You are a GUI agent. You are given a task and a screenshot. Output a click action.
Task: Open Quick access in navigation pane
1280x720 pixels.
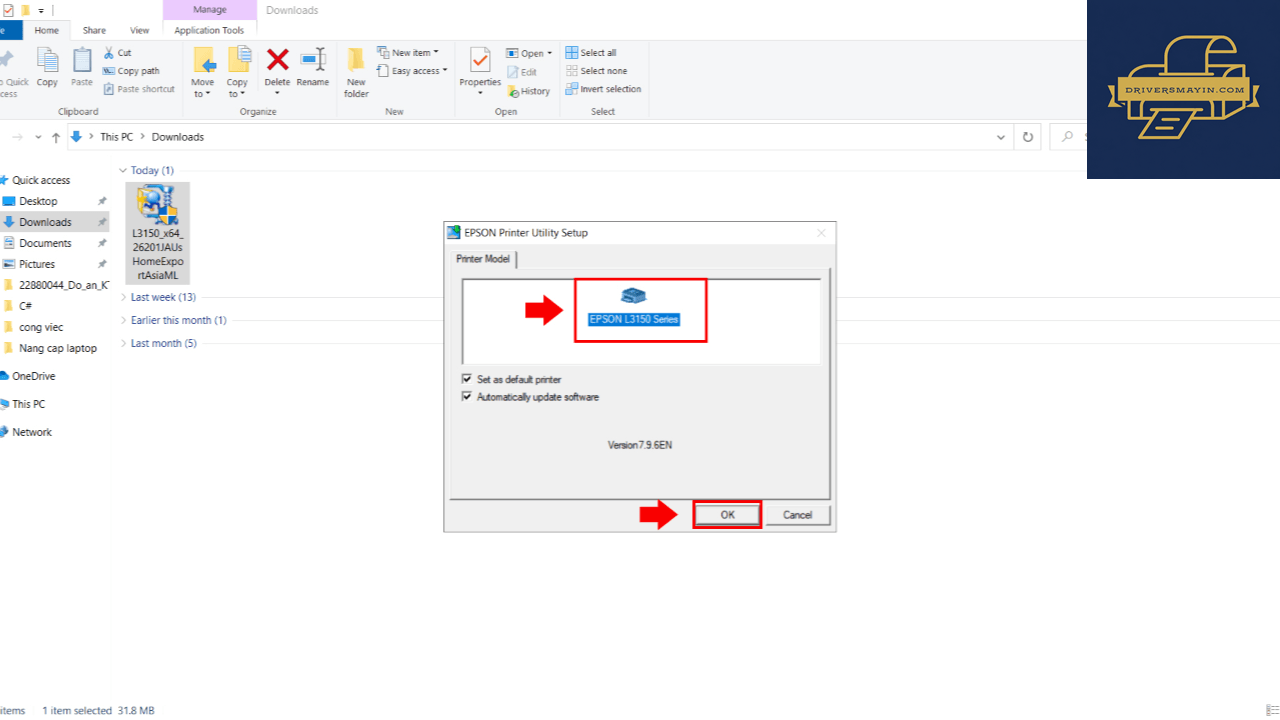point(41,180)
